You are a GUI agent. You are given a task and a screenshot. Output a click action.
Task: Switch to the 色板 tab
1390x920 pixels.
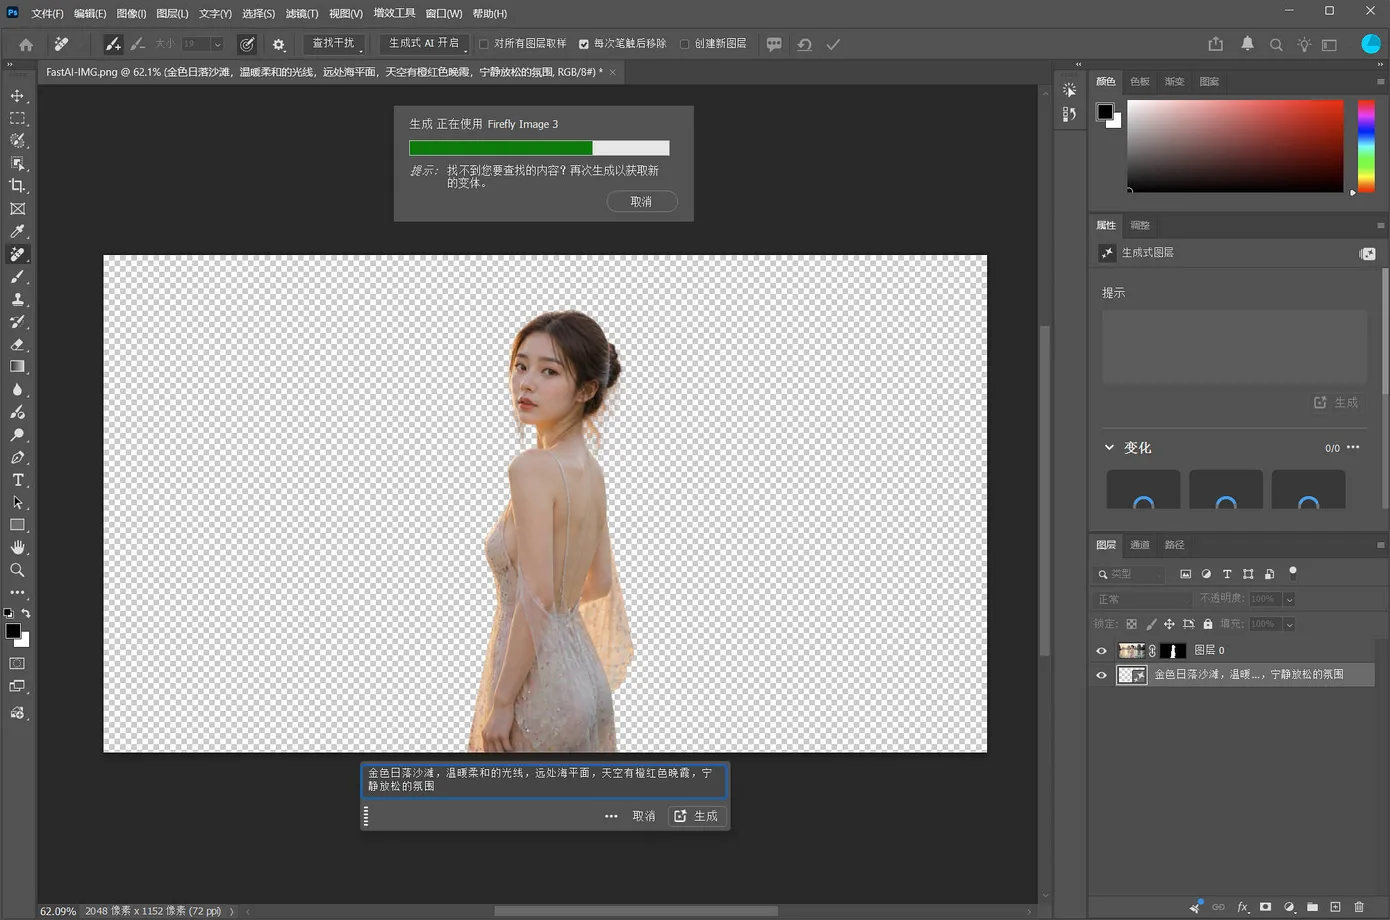(x=1140, y=82)
